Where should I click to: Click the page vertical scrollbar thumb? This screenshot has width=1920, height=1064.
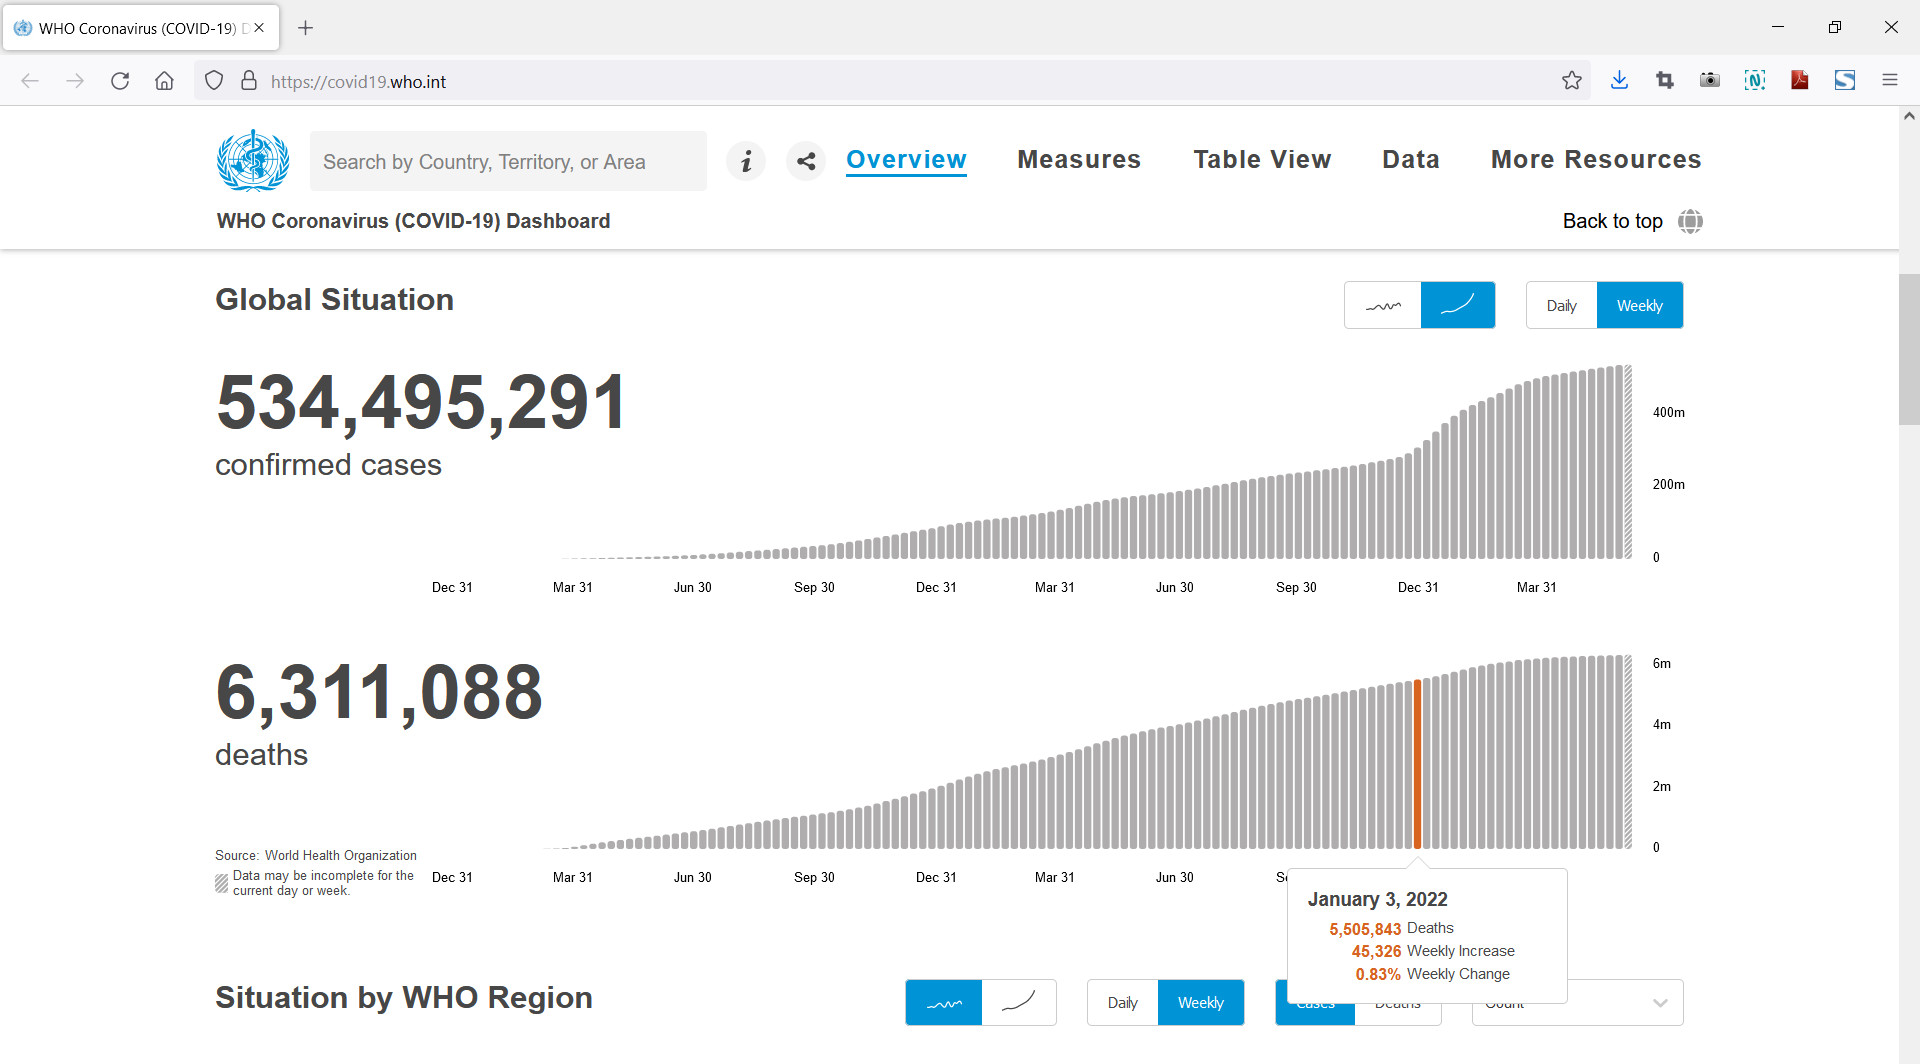[1908, 350]
